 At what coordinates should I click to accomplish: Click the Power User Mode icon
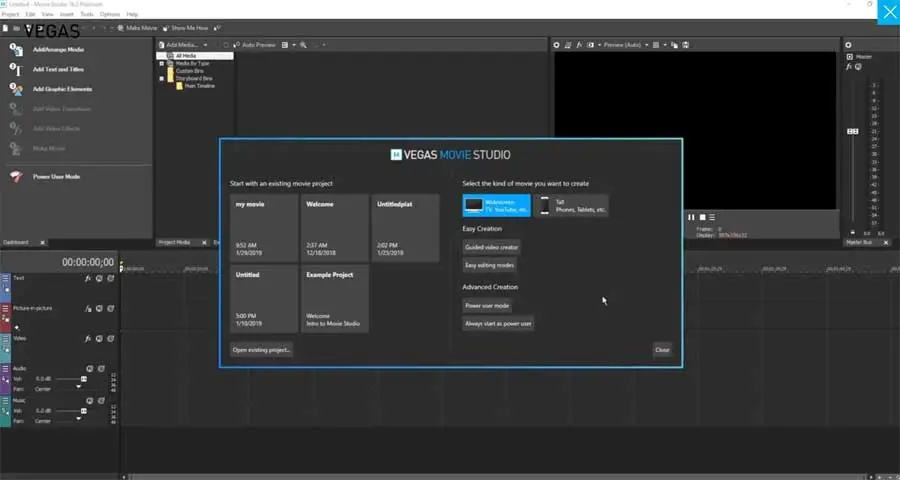[16, 177]
